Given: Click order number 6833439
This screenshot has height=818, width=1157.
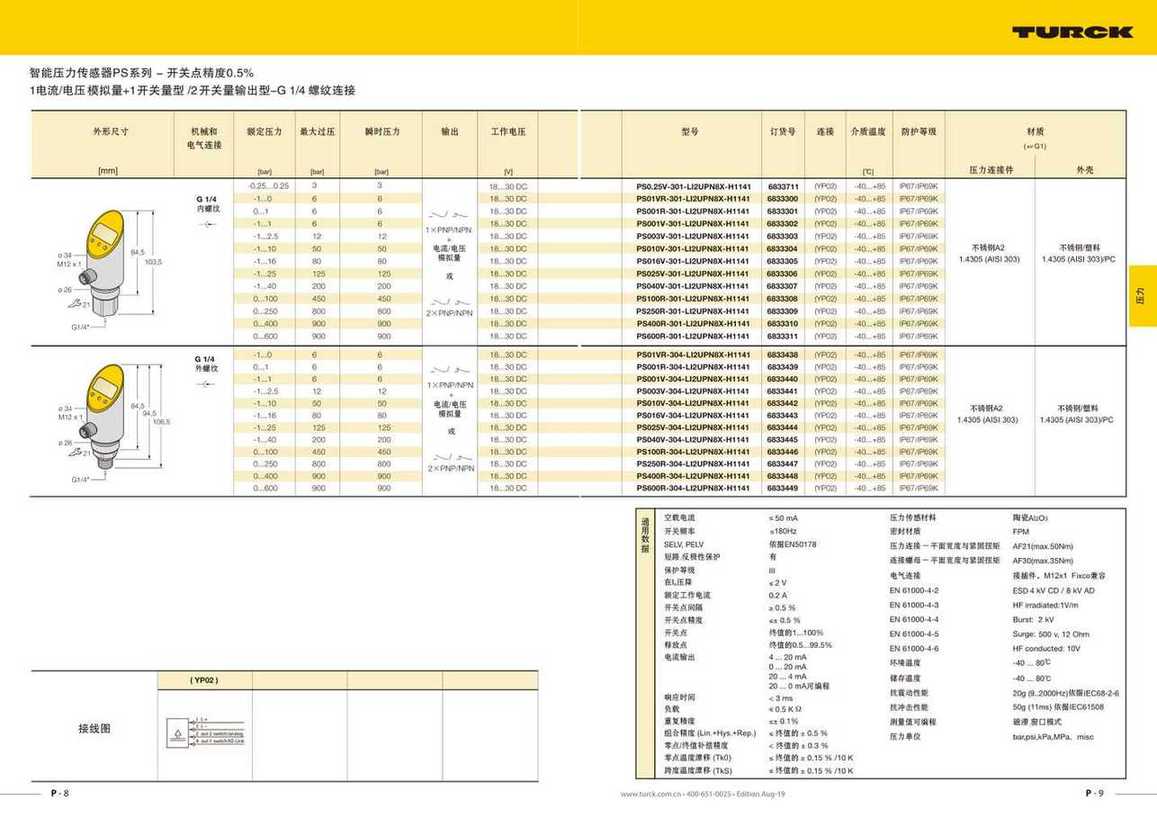Looking at the screenshot, I should click(783, 367).
